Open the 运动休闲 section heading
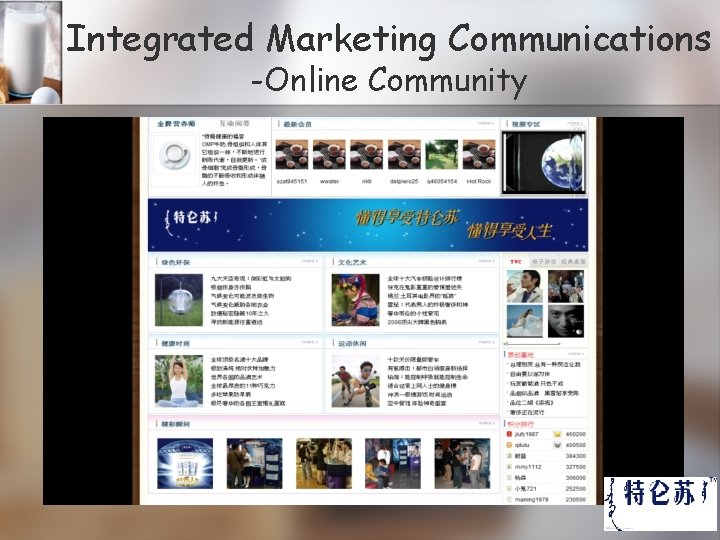This screenshot has width=720, height=540. click(x=352, y=343)
